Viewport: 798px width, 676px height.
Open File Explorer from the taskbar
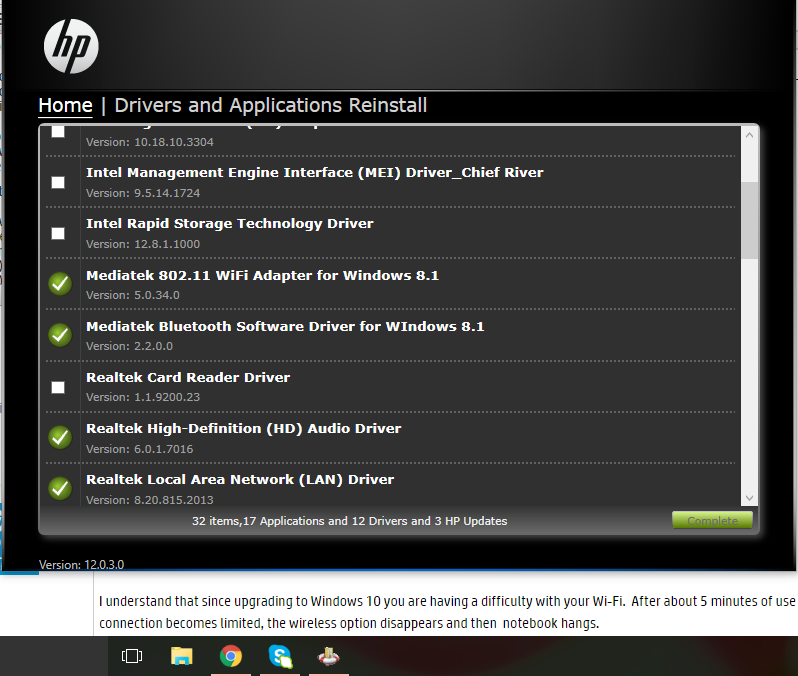181,656
